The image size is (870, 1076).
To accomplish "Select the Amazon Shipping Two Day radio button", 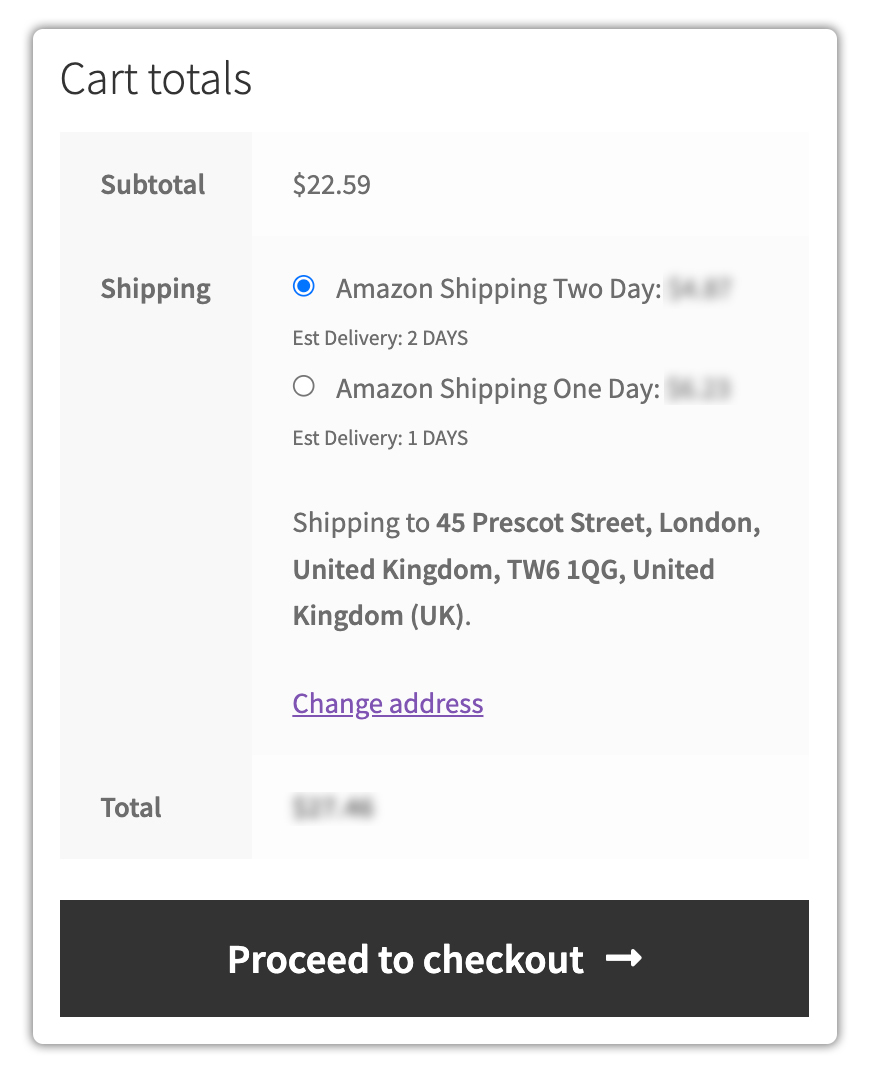I will coord(303,287).
